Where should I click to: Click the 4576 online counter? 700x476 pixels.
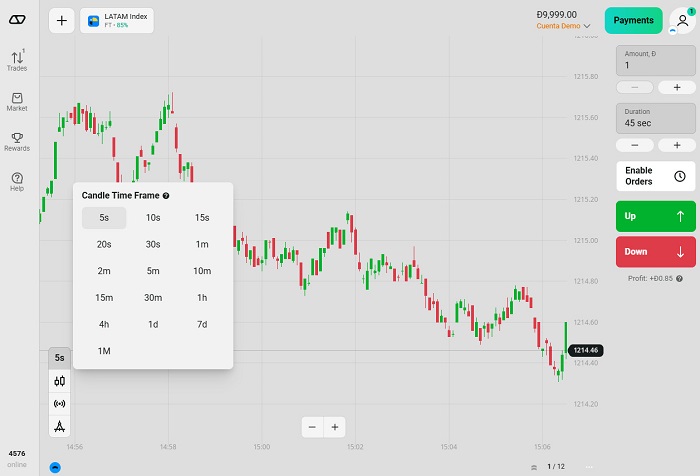tap(17, 459)
